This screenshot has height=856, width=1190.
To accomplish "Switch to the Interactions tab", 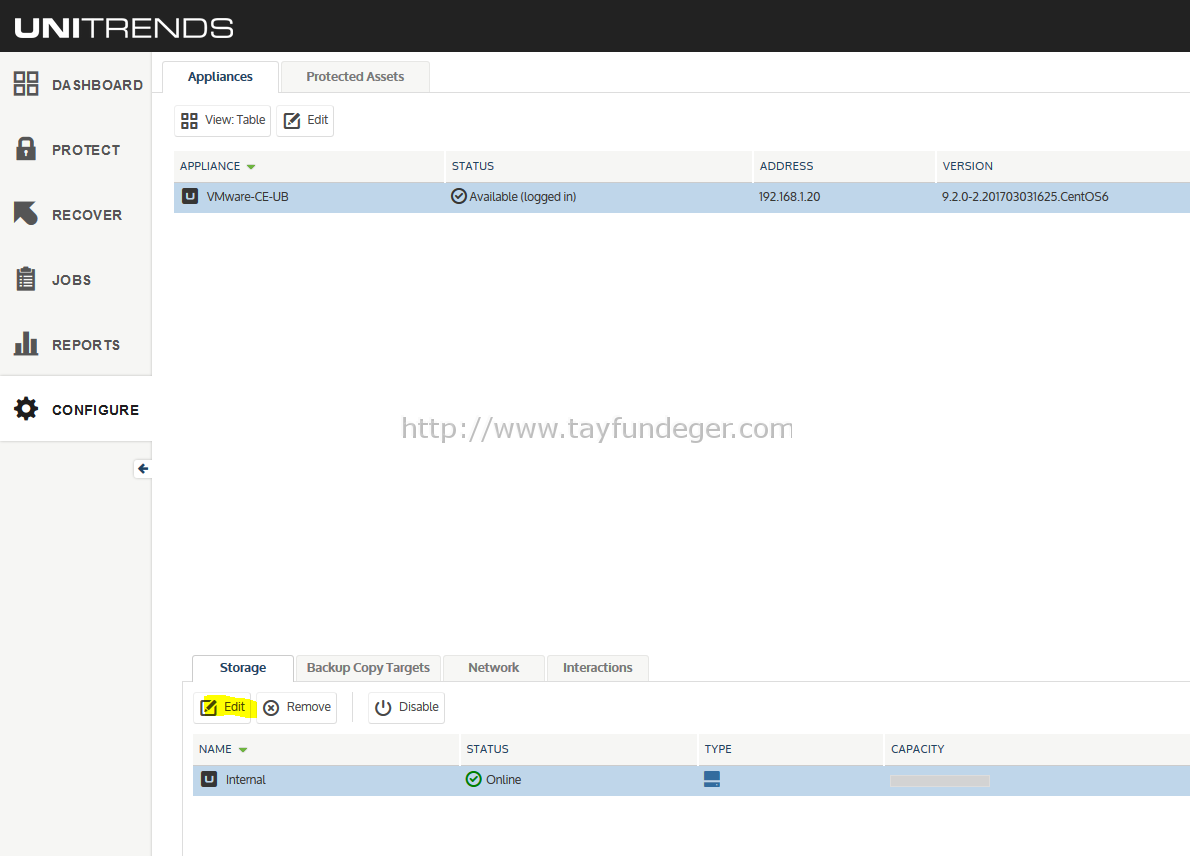I will pyautogui.click(x=597, y=668).
